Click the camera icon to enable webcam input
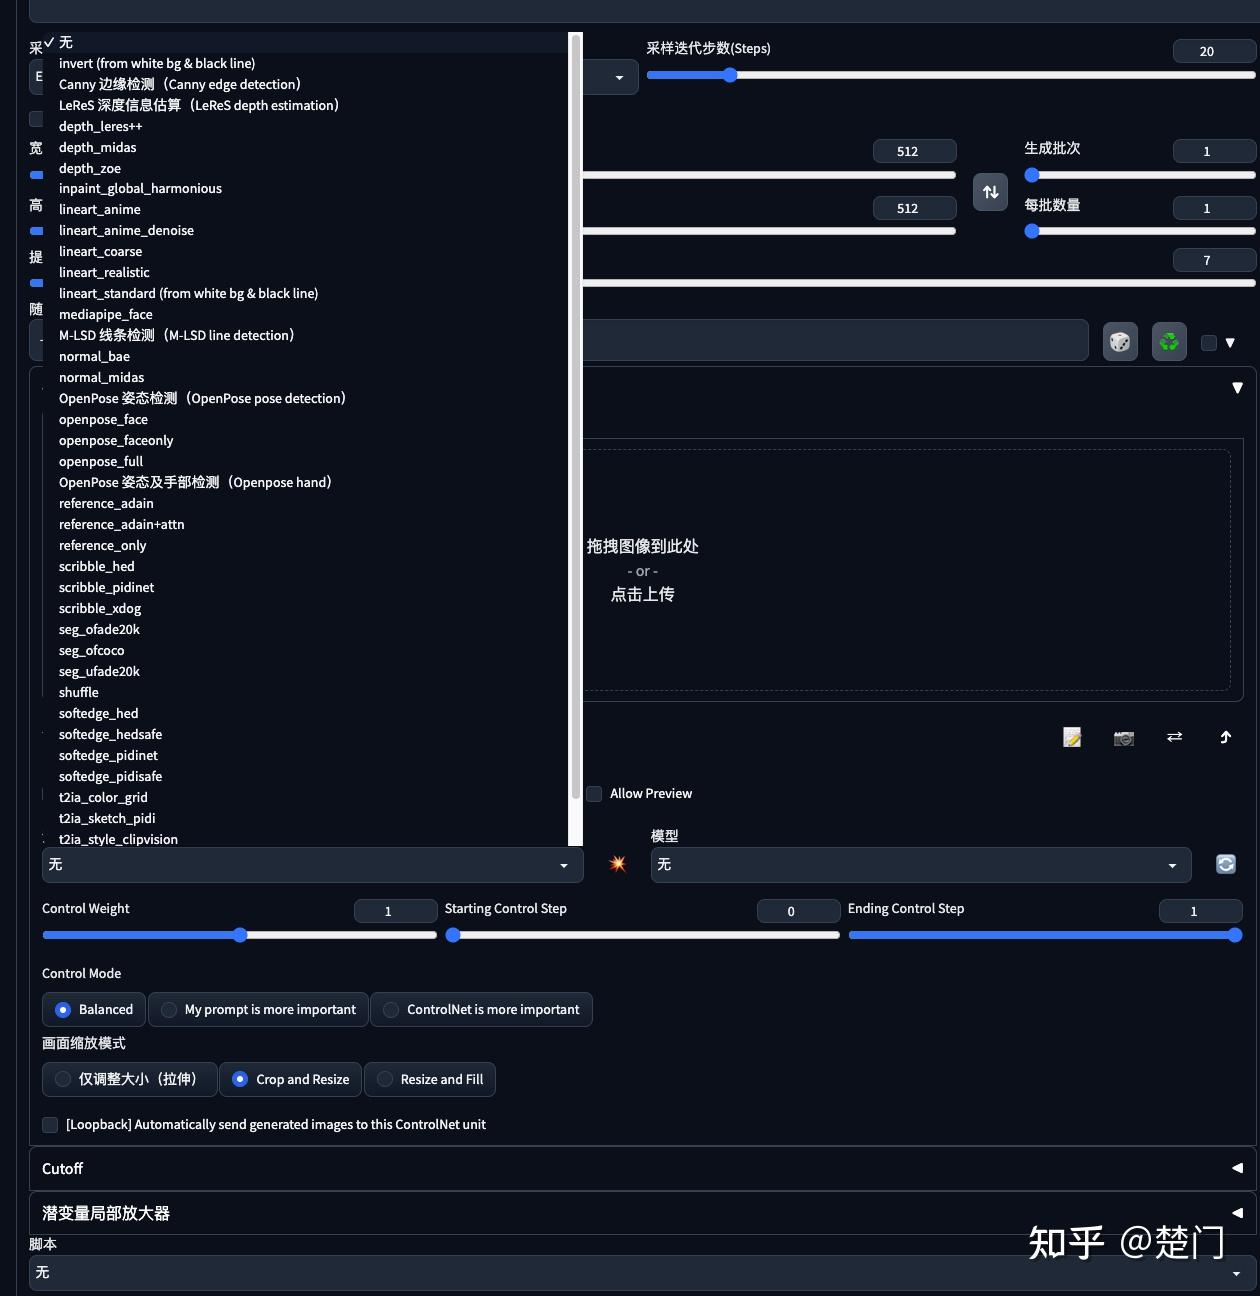Viewport: 1260px width, 1296px height. (1123, 737)
